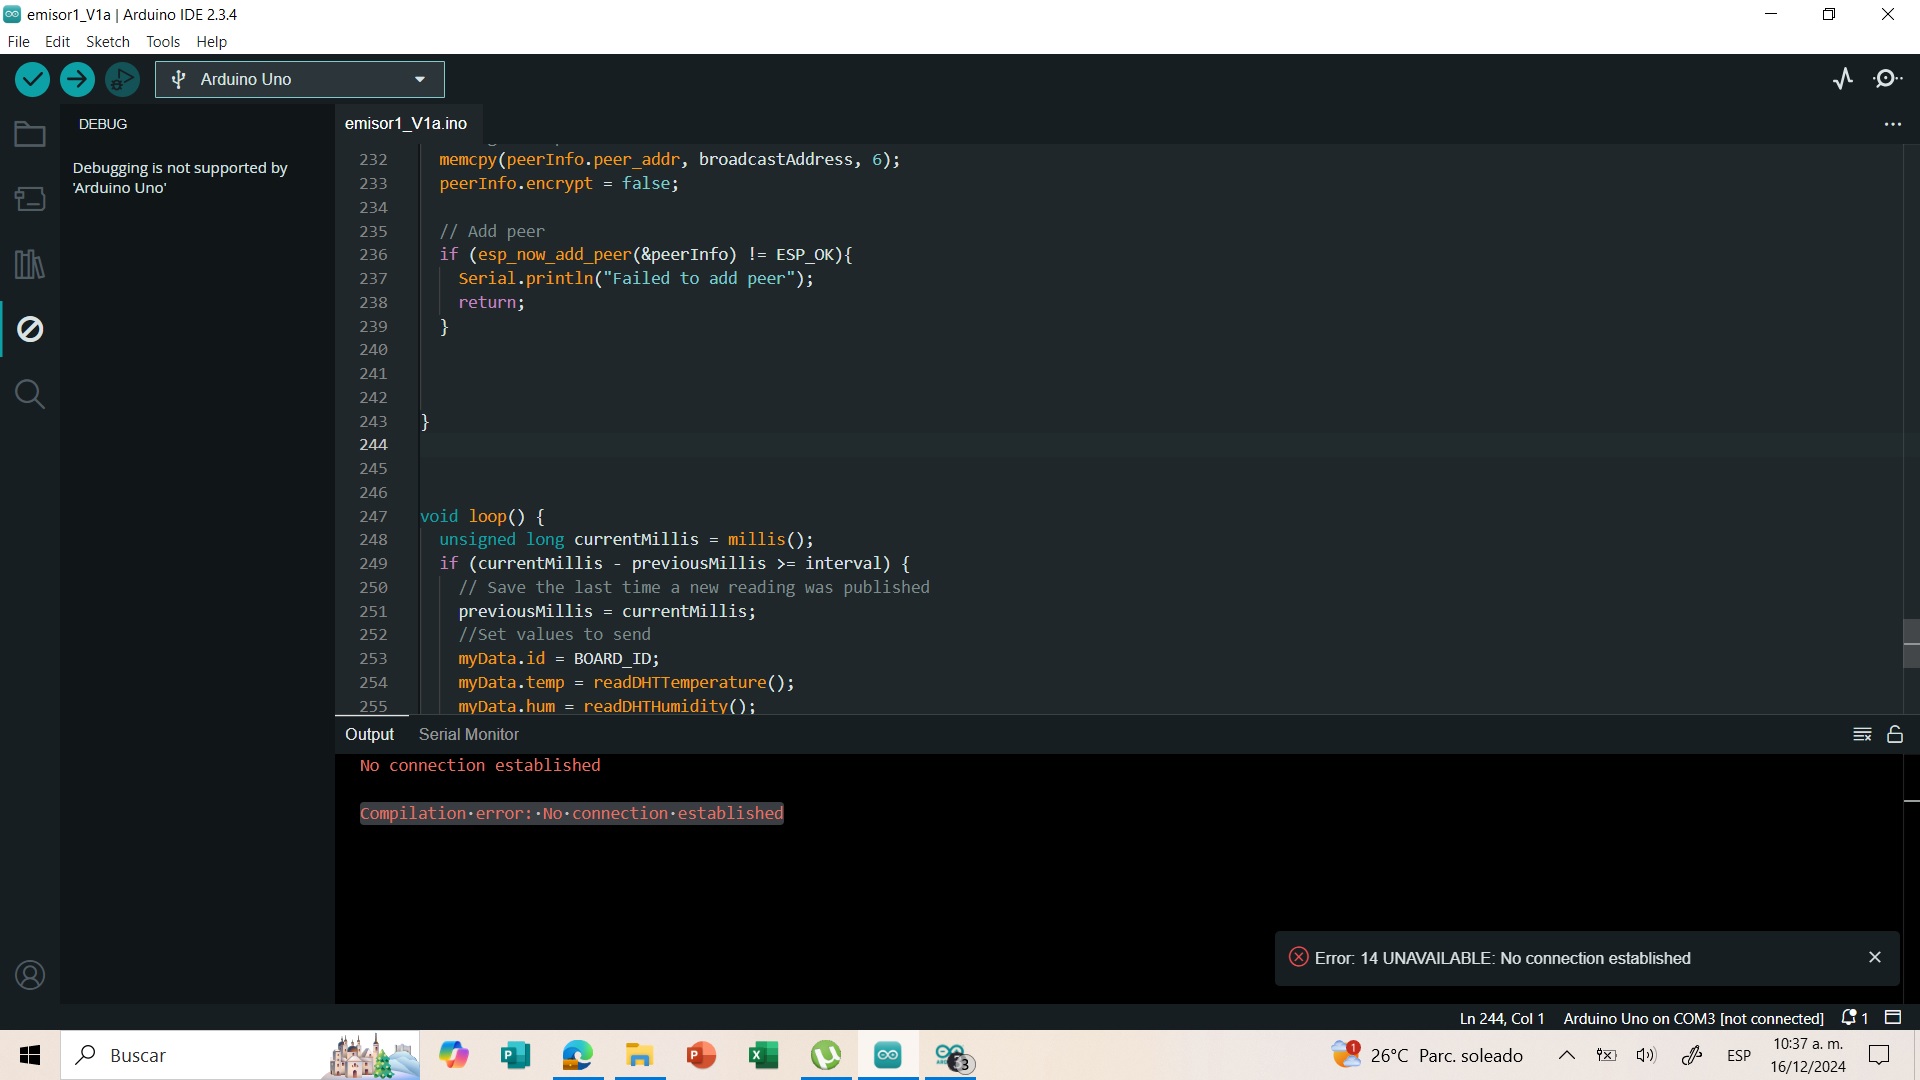Image resolution: width=1920 pixels, height=1080 pixels.
Task: Toggle the Debug sidebar view icon
Action: [x=30, y=329]
